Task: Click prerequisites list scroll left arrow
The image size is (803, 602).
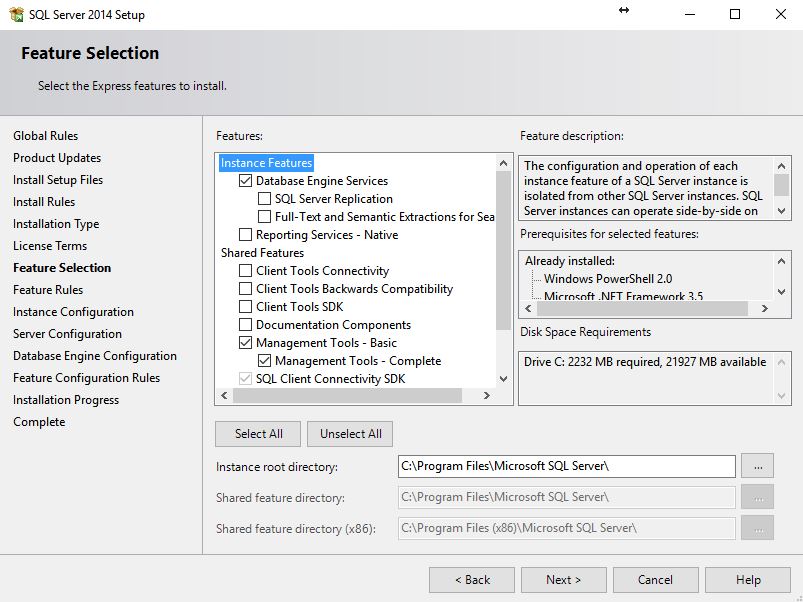Action: coord(529,308)
